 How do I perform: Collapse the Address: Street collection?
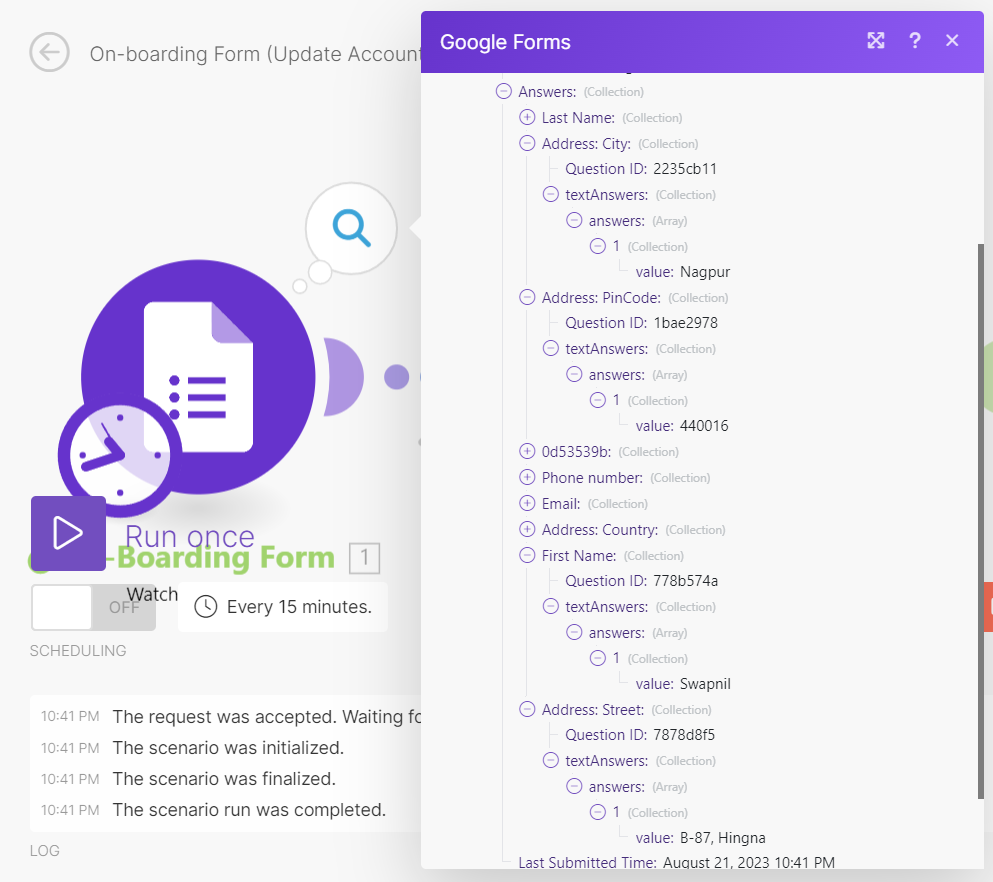pos(527,709)
